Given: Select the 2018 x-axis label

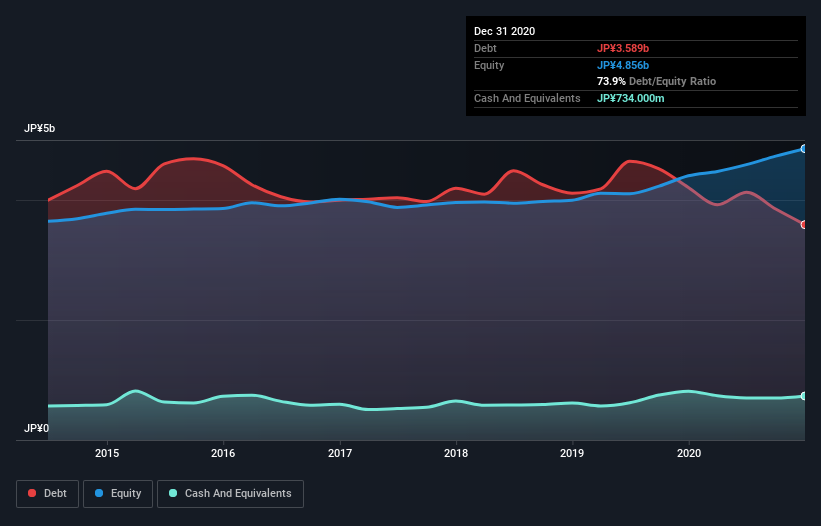Looking at the screenshot, I should click(456, 453).
